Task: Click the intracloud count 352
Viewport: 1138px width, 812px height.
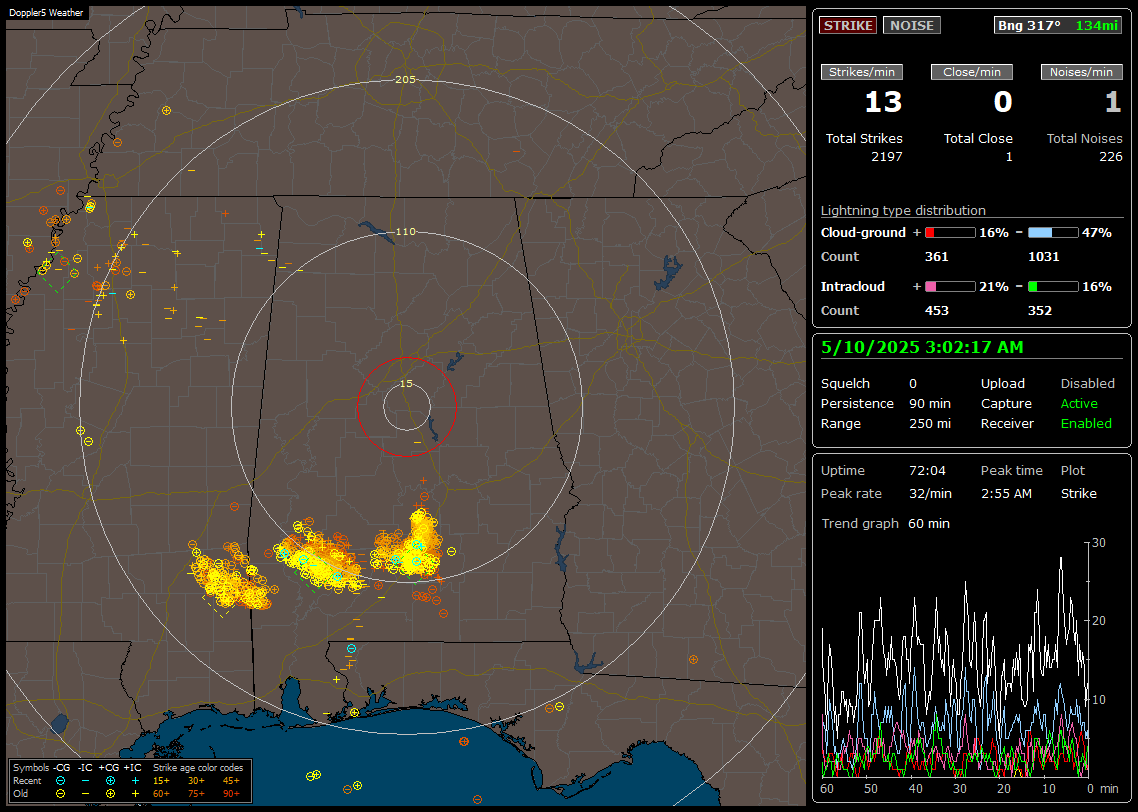Action: click(1039, 311)
